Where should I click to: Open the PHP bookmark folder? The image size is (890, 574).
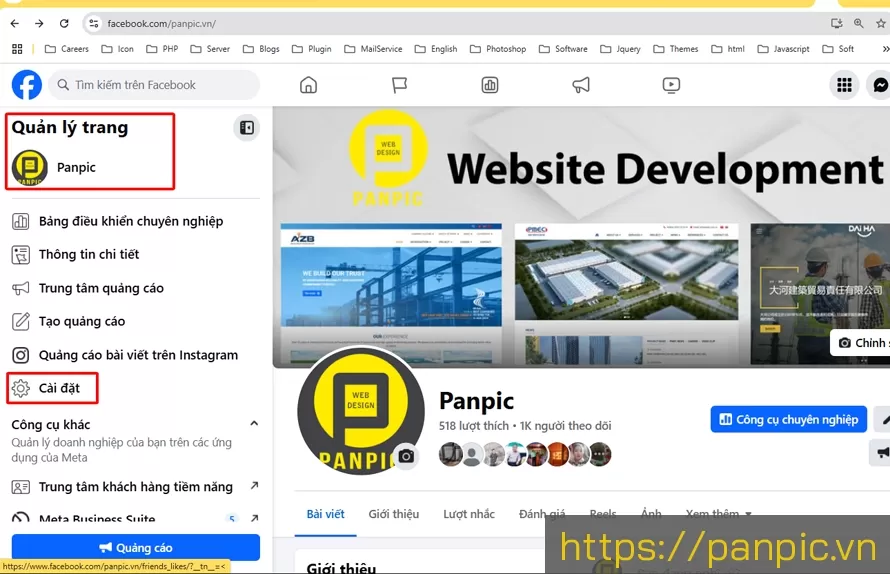(162, 49)
